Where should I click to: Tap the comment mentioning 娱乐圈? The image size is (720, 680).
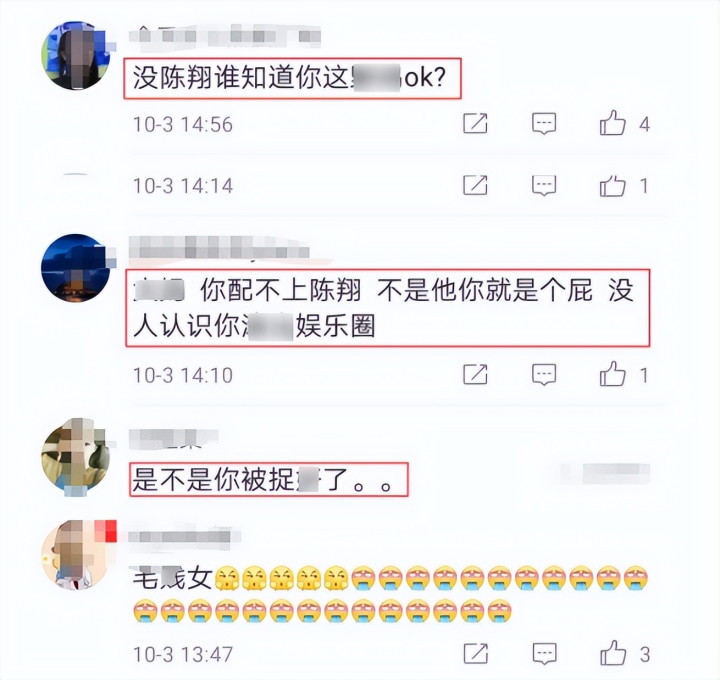(x=388, y=308)
